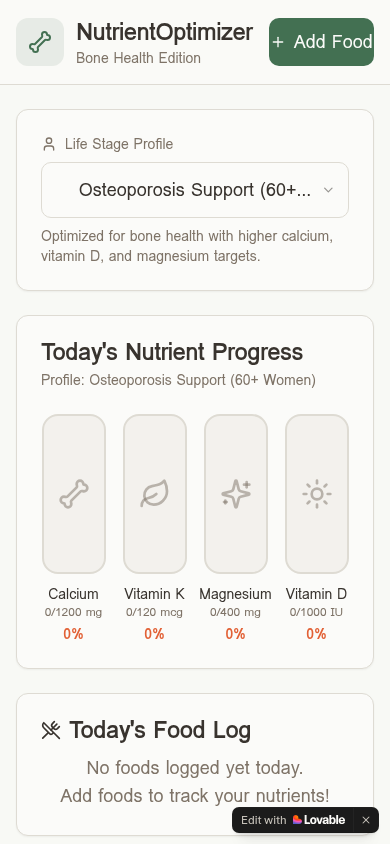Click the bone logo icon in header
The height and width of the screenshot is (844, 390).
[40, 42]
